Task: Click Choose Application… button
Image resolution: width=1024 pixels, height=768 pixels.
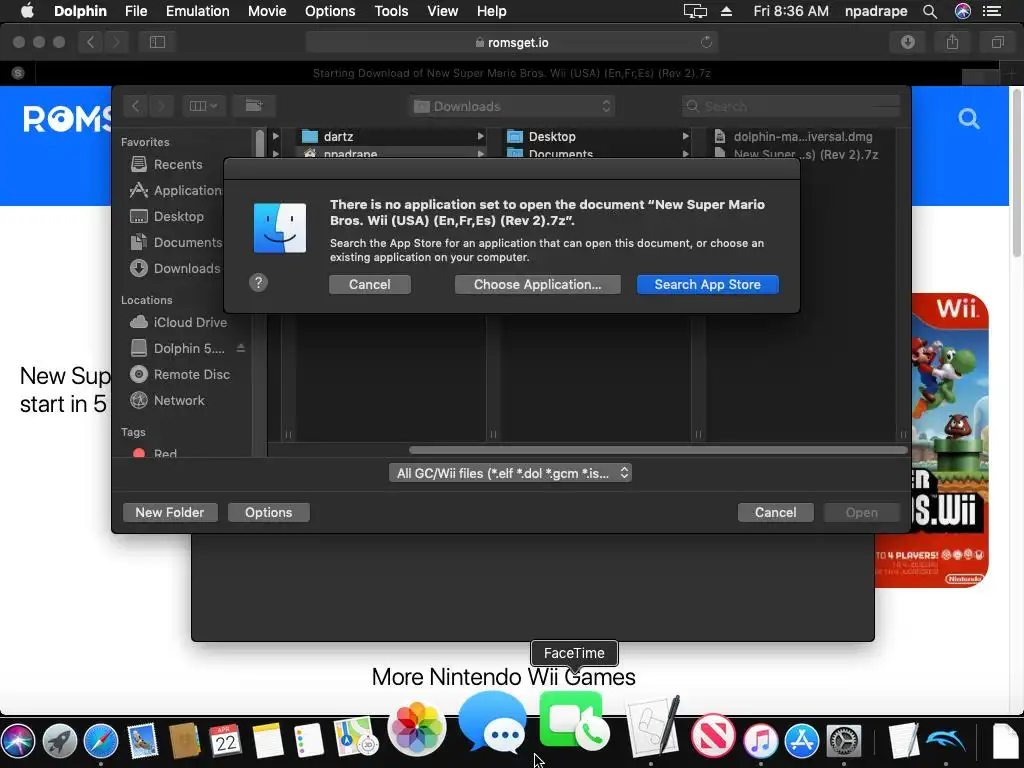Action: point(537,285)
